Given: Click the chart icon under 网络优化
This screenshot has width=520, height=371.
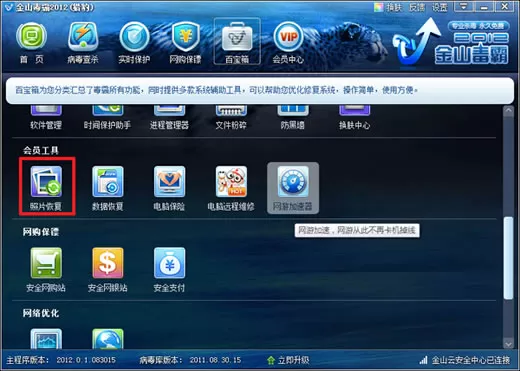Looking at the screenshot, I should tap(46, 339).
